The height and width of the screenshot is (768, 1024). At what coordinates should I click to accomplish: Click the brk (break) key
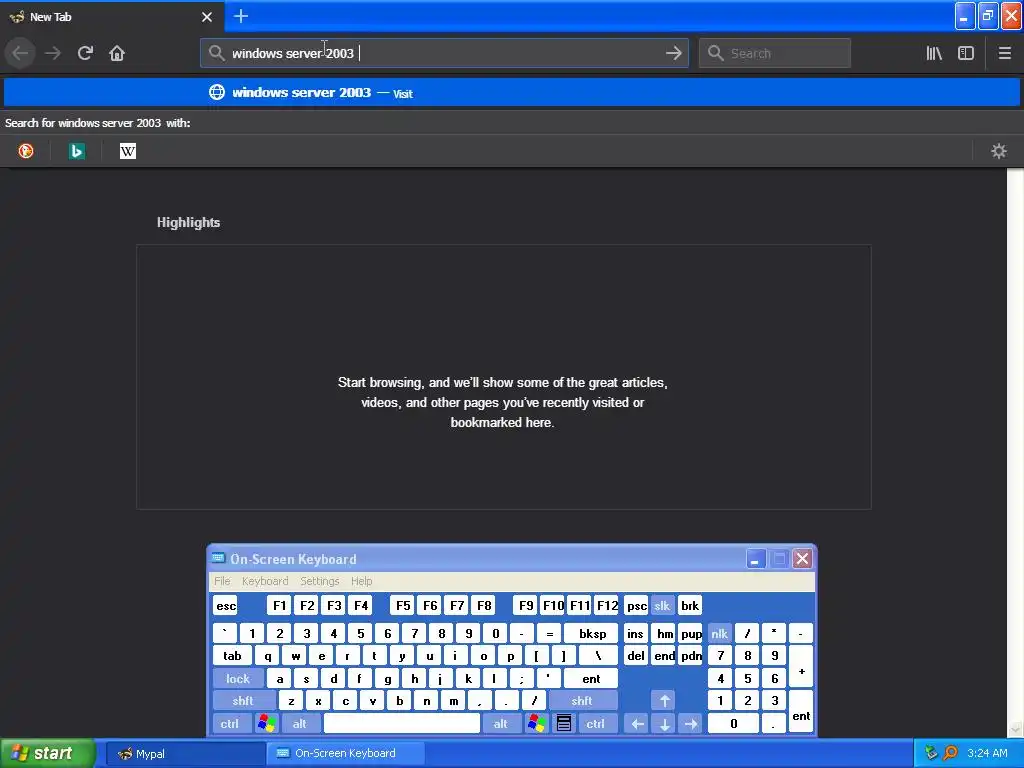[x=690, y=605]
